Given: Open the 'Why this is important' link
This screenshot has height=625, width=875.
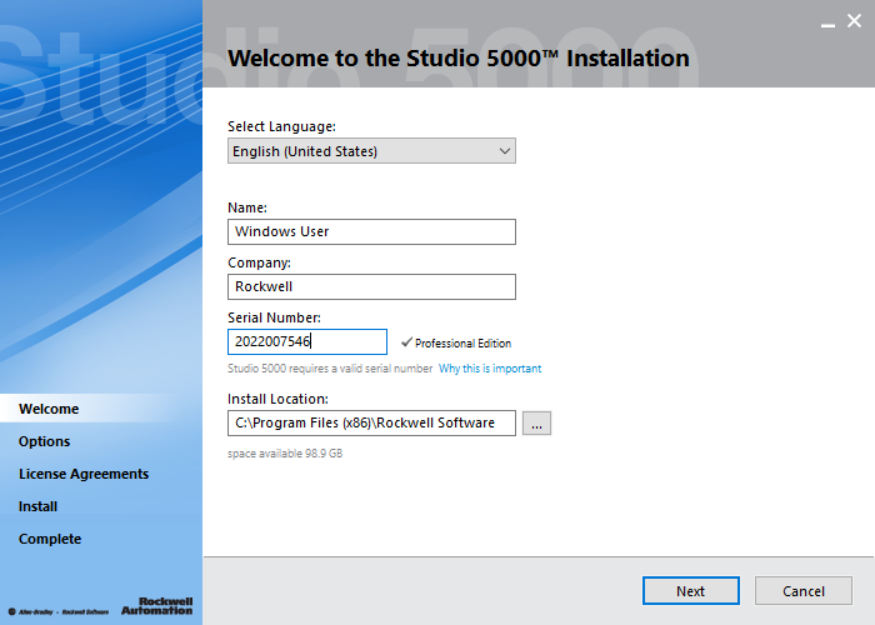Looking at the screenshot, I should (x=490, y=368).
